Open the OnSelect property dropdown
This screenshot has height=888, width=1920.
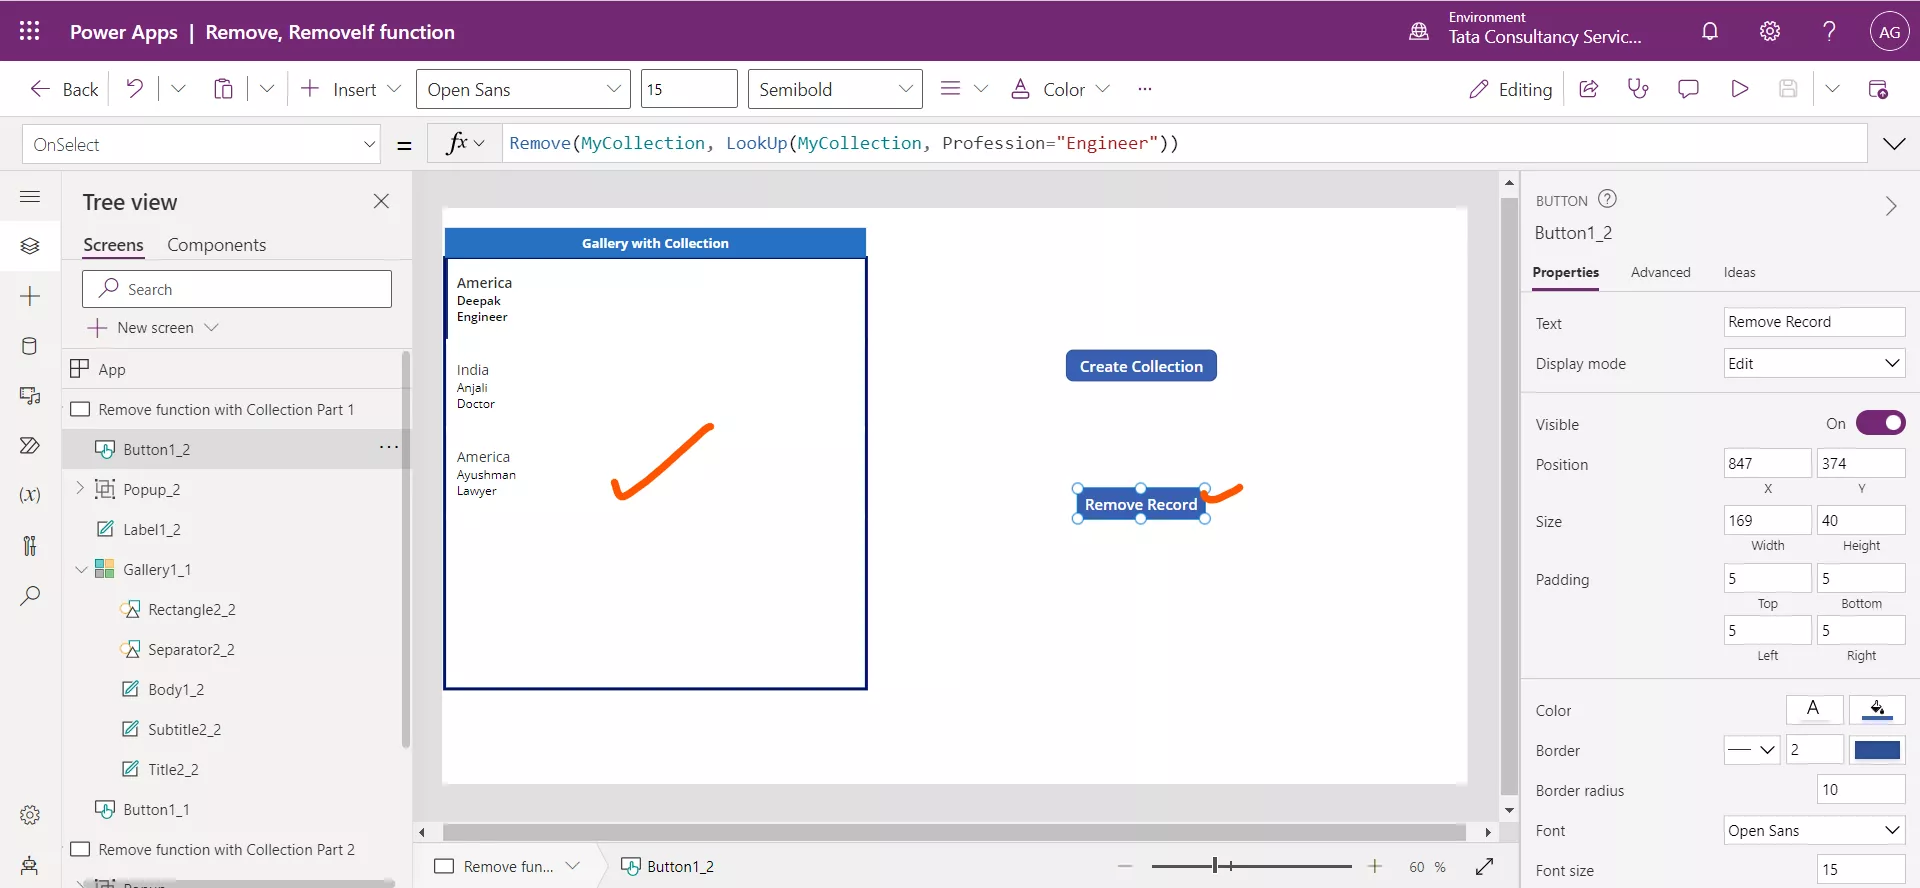[202, 144]
